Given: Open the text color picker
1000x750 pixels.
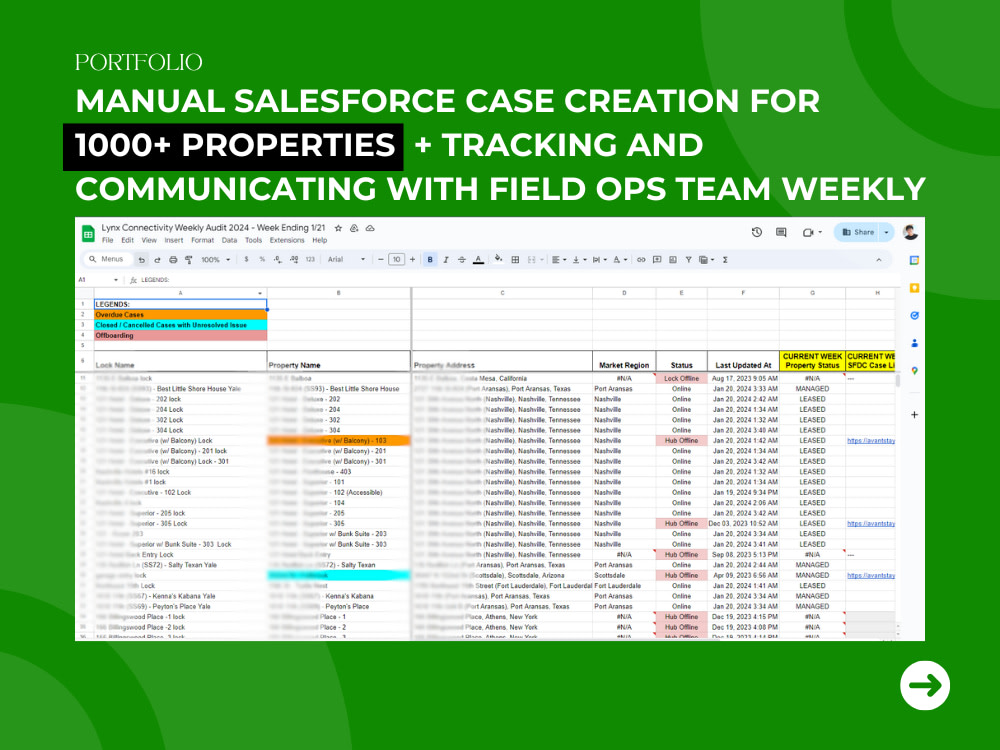Looking at the screenshot, I should pyautogui.click(x=478, y=260).
